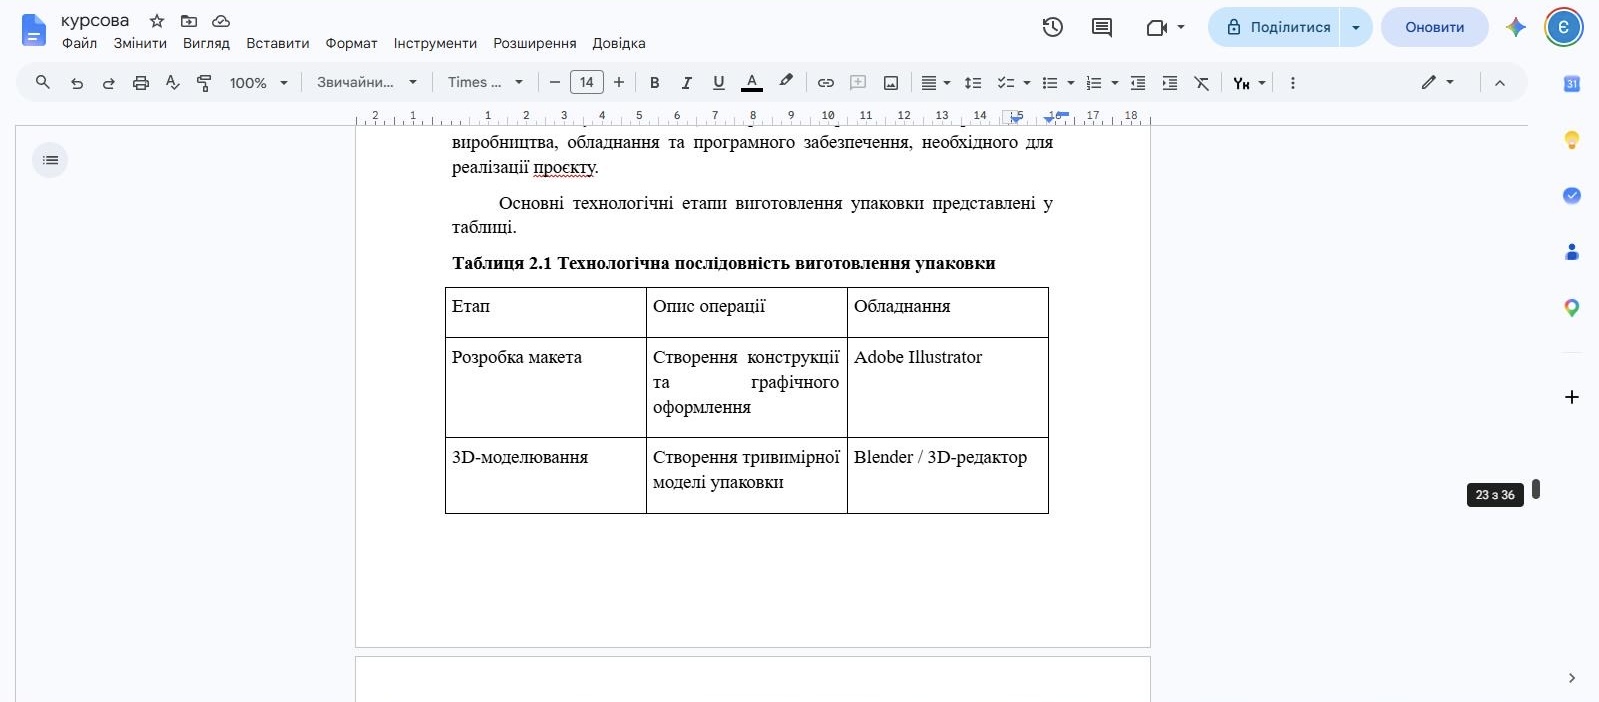Viewport: 1599px width, 702px height.
Task: Open Google Calendar side panel
Action: click(x=1572, y=84)
